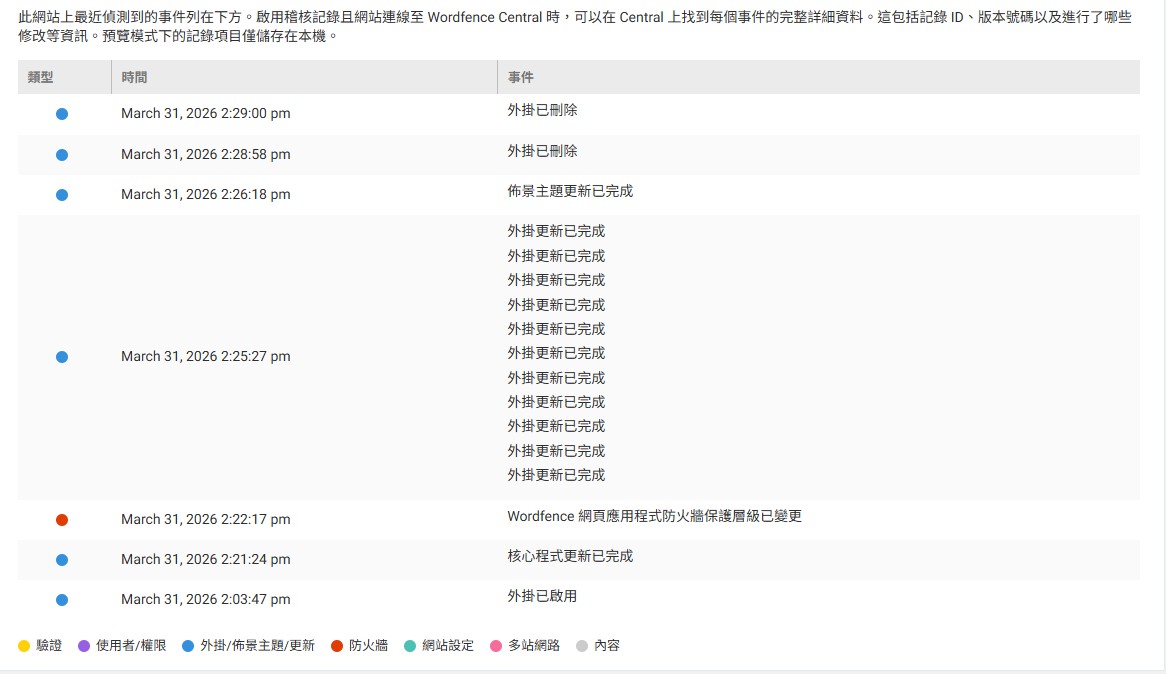1166x674 pixels.
Task: Click the purple 使用者/權限 legend dot
Action: tap(84, 646)
